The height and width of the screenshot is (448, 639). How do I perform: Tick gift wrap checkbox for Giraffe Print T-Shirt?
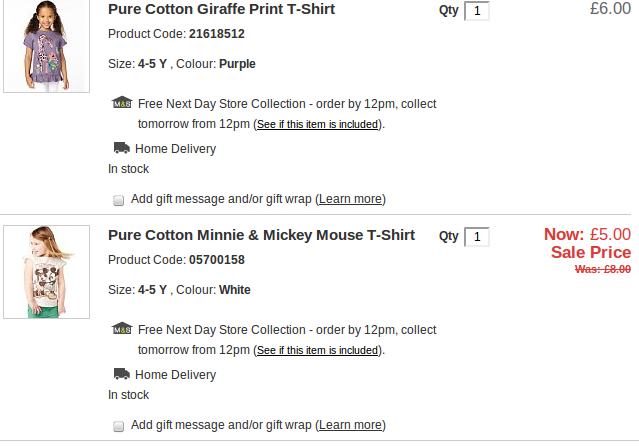119,200
